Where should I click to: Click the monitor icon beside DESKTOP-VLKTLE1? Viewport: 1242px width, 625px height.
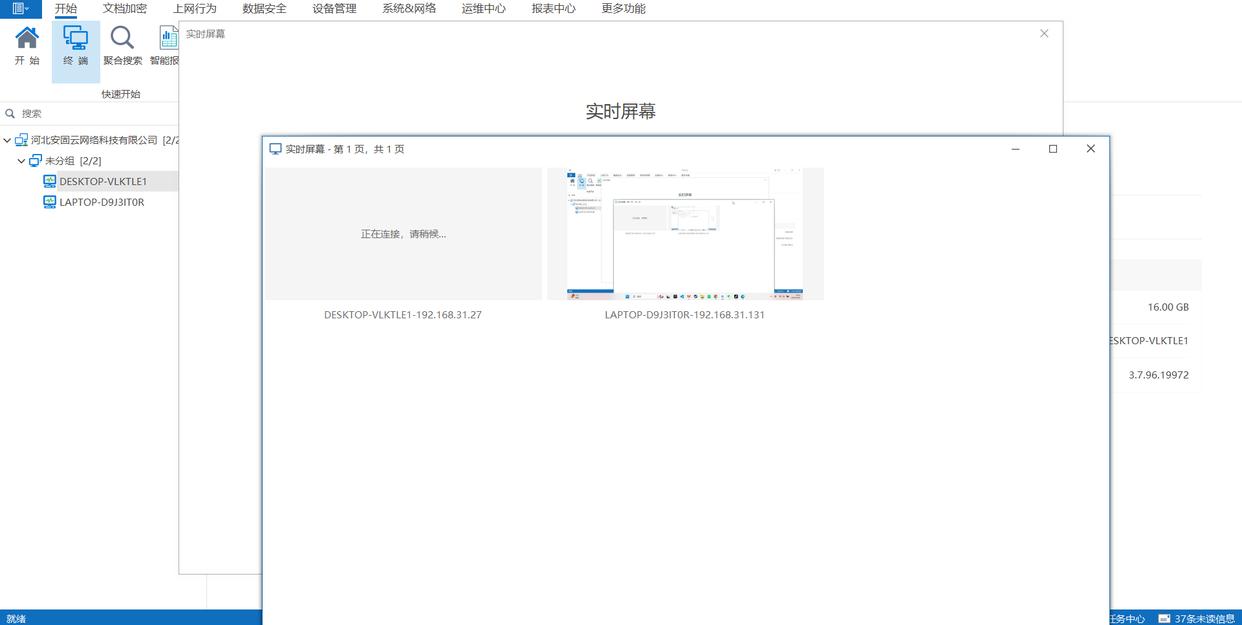[x=50, y=181]
